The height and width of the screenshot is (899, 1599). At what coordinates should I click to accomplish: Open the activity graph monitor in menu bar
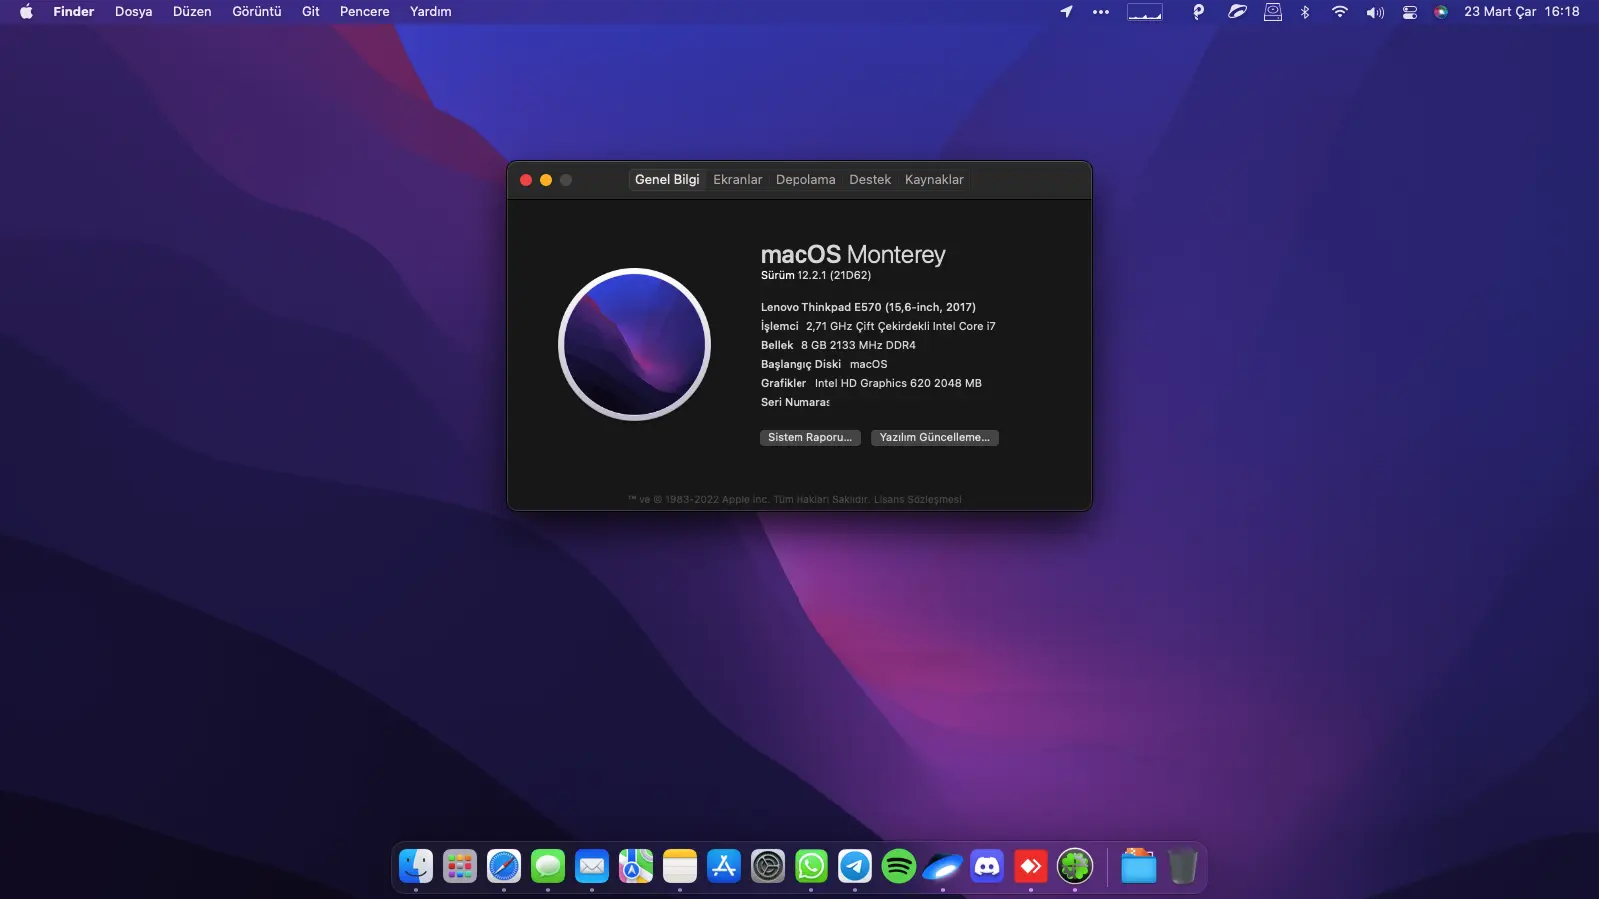(x=1145, y=12)
